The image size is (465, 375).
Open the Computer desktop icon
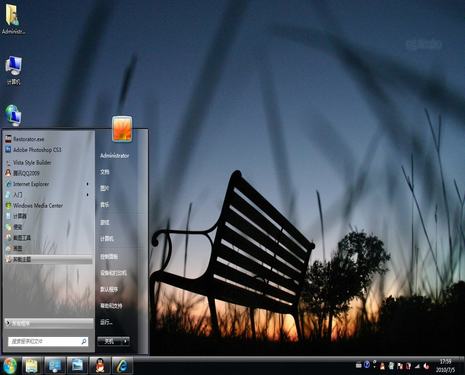point(13,70)
